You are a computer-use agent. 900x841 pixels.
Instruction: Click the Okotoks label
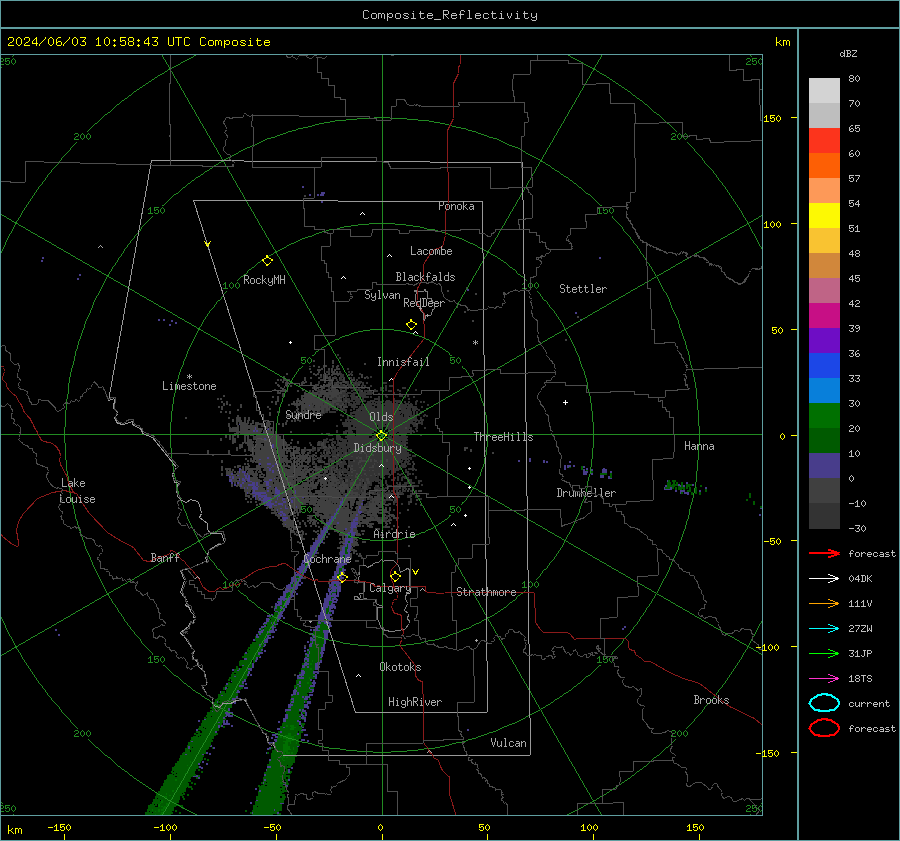[400, 667]
